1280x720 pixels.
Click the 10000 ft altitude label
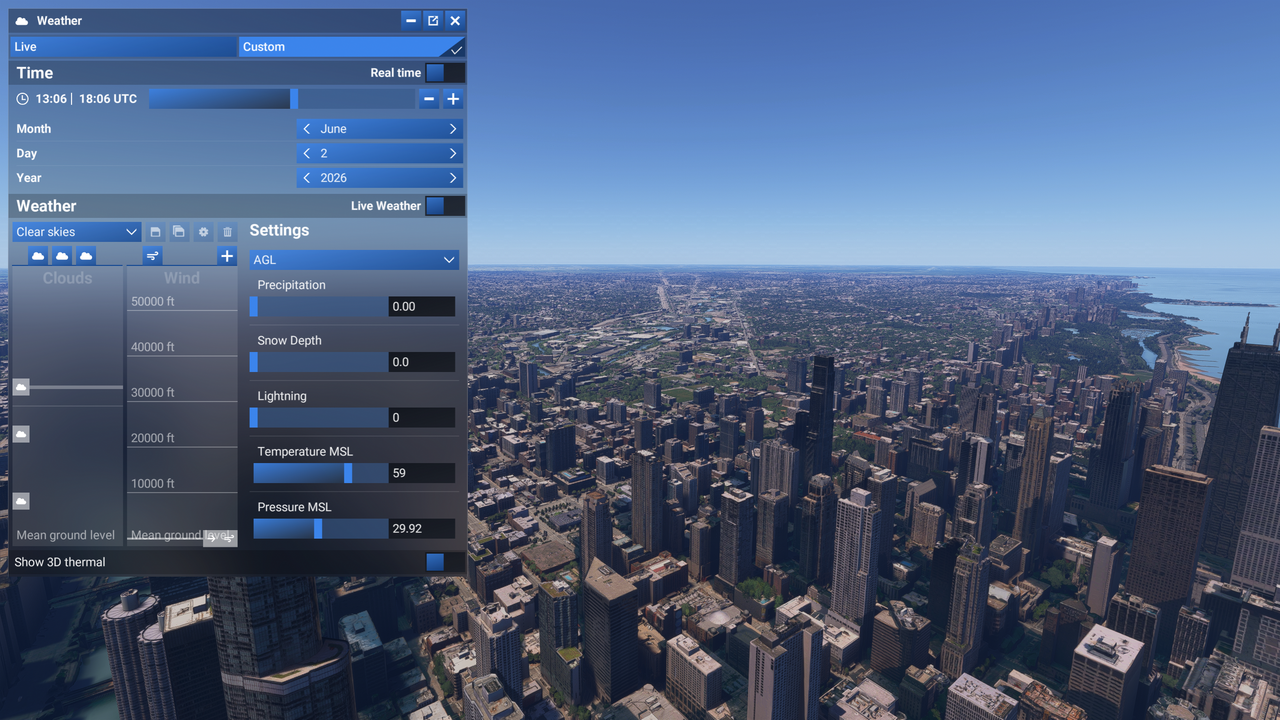pos(153,484)
